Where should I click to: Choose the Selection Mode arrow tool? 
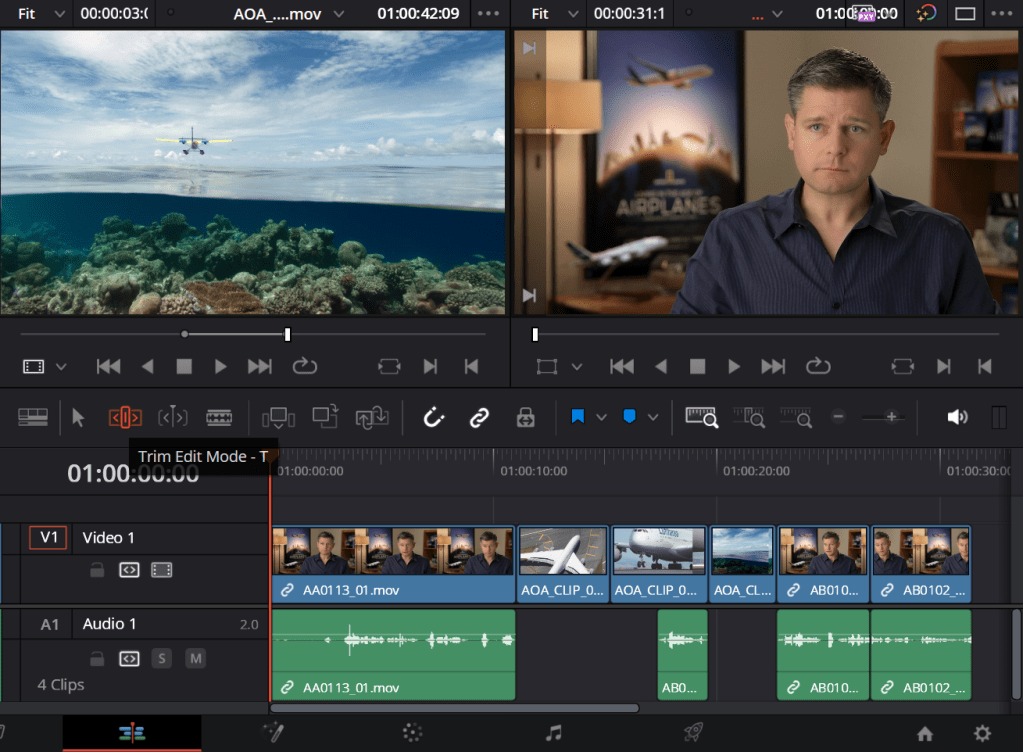tap(79, 418)
